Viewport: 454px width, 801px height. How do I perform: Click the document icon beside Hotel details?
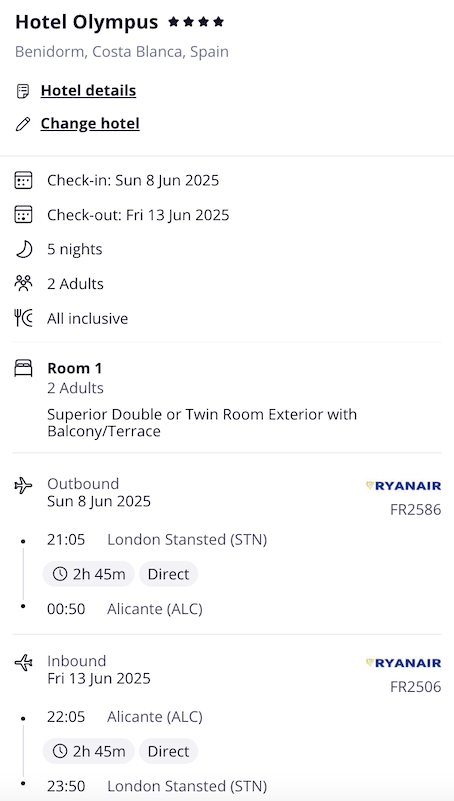23,91
